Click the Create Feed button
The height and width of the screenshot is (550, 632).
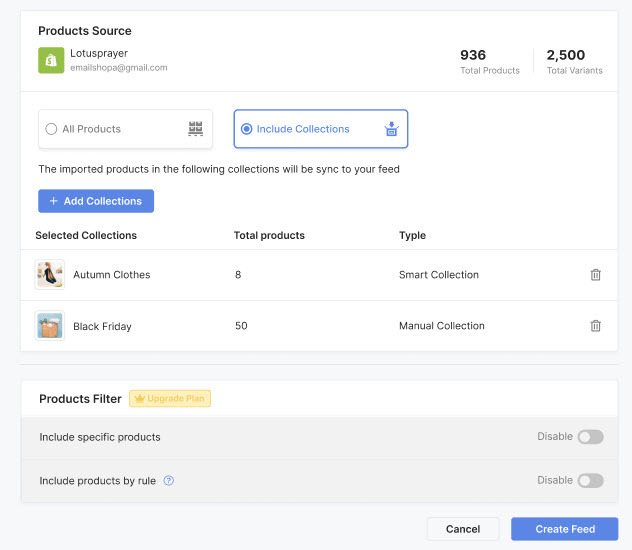tap(564, 529)
